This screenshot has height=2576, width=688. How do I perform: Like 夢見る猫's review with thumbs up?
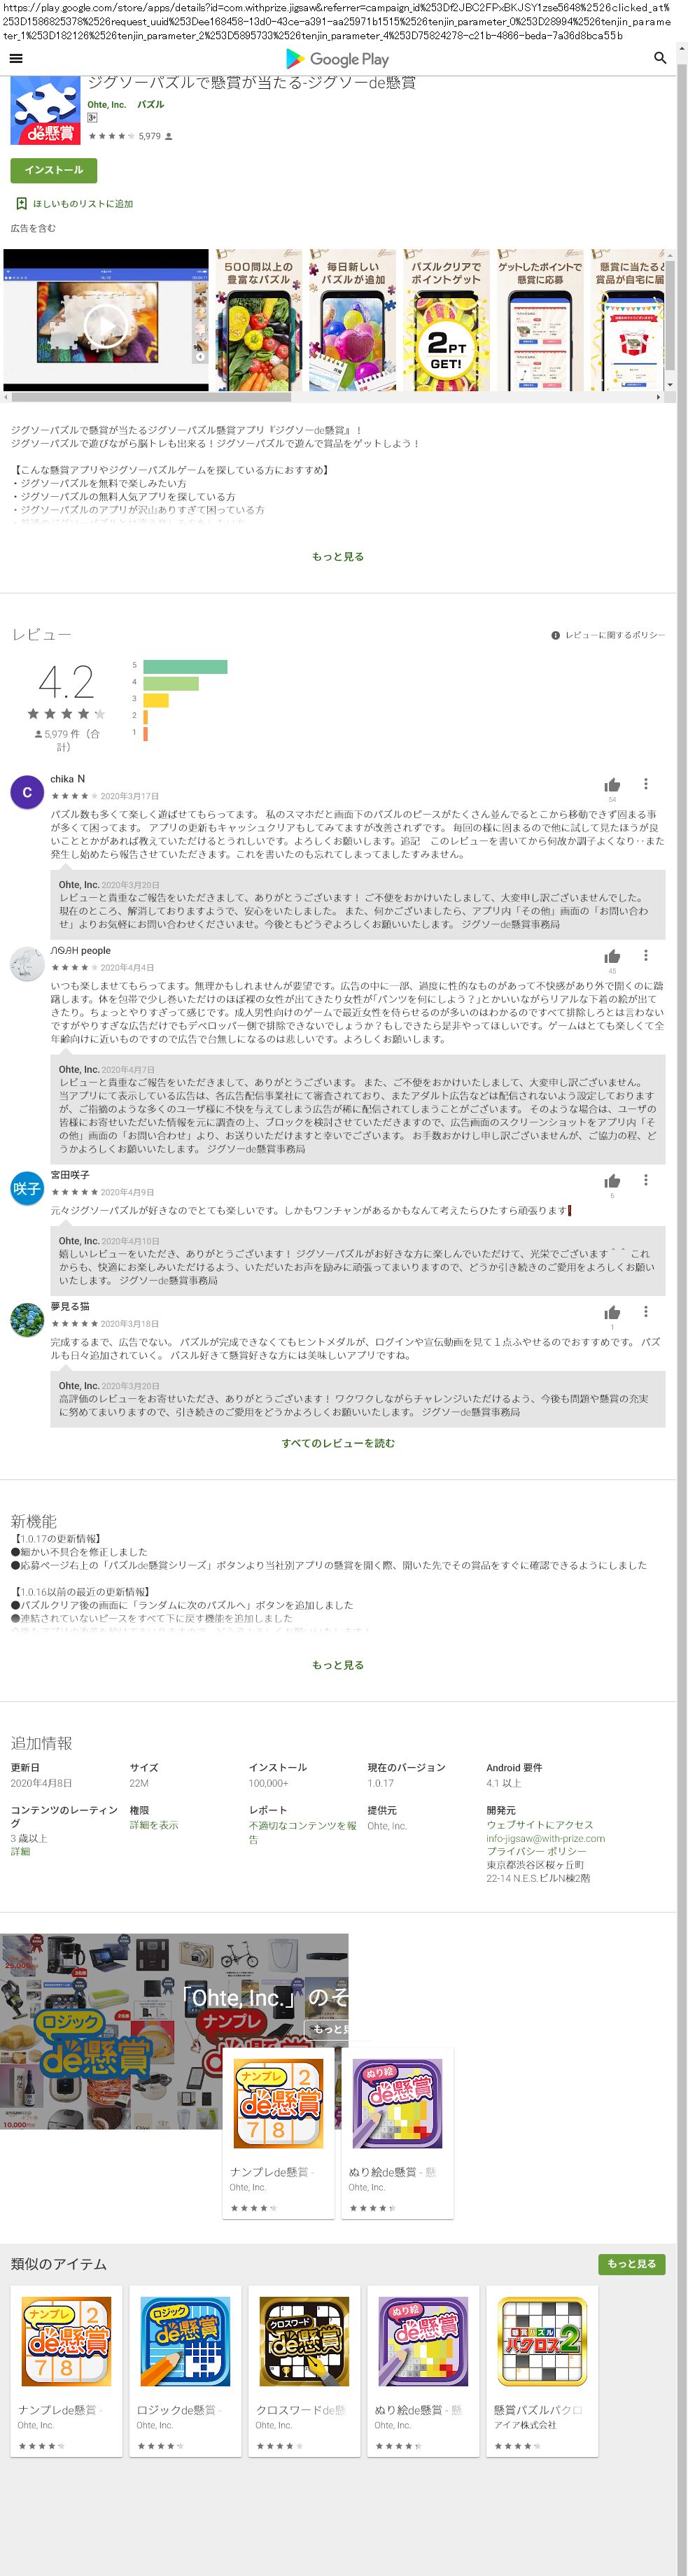[x=612, y=1312]
